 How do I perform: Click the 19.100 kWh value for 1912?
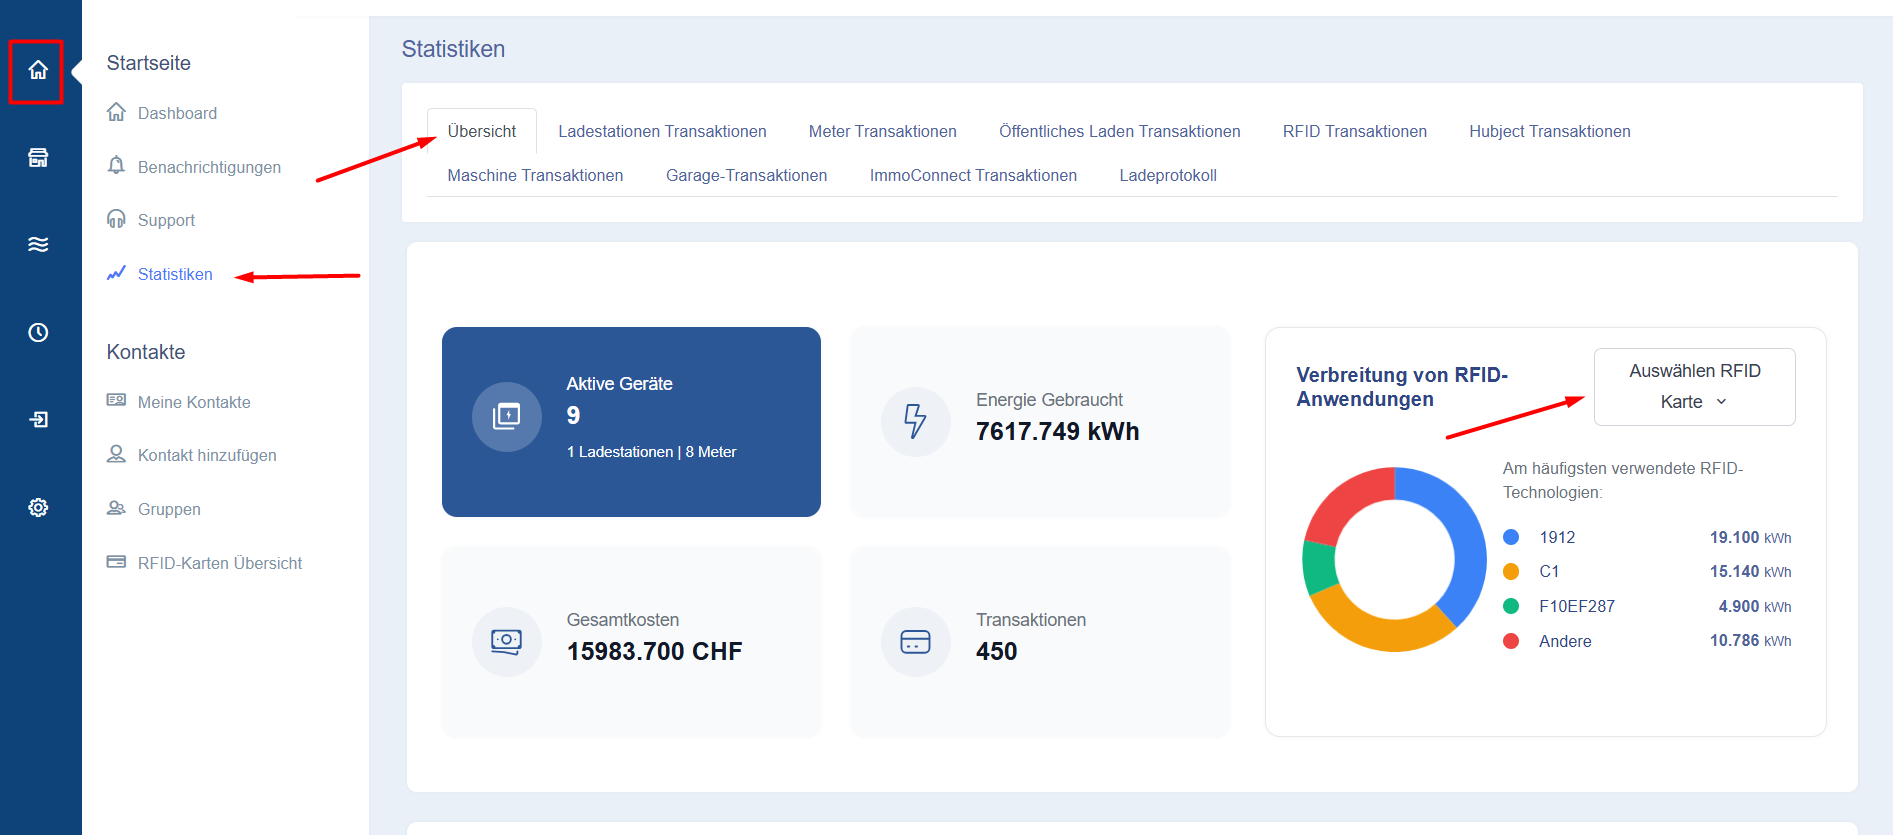1750,537
